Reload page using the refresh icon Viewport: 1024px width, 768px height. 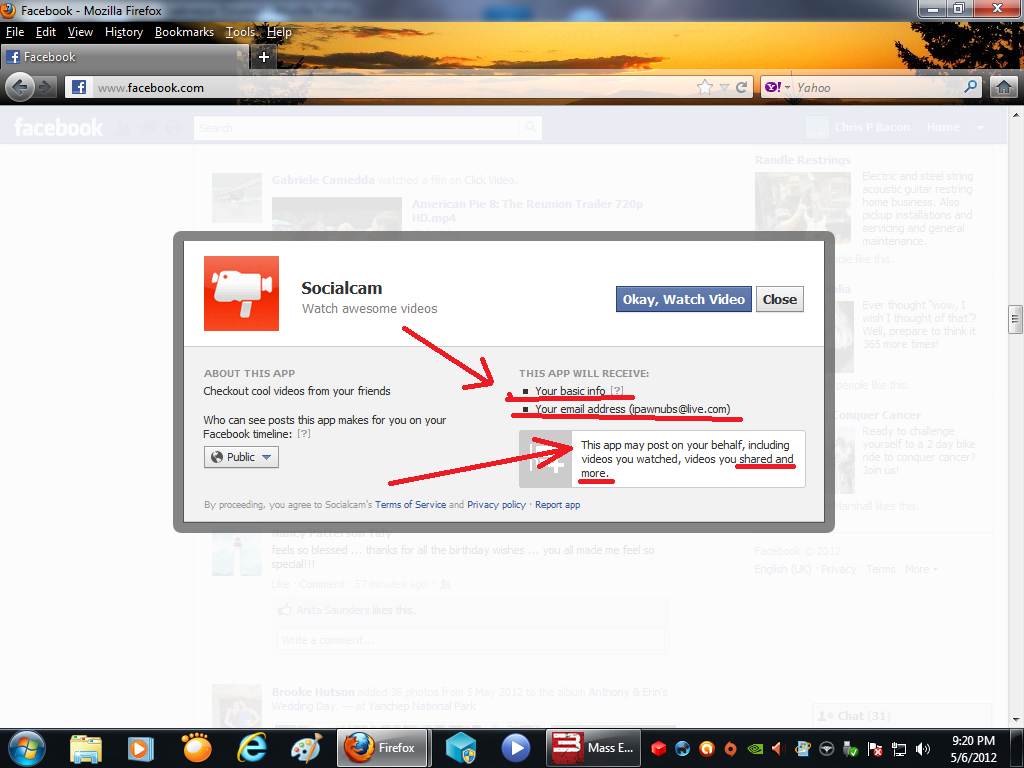pos(742,88)
